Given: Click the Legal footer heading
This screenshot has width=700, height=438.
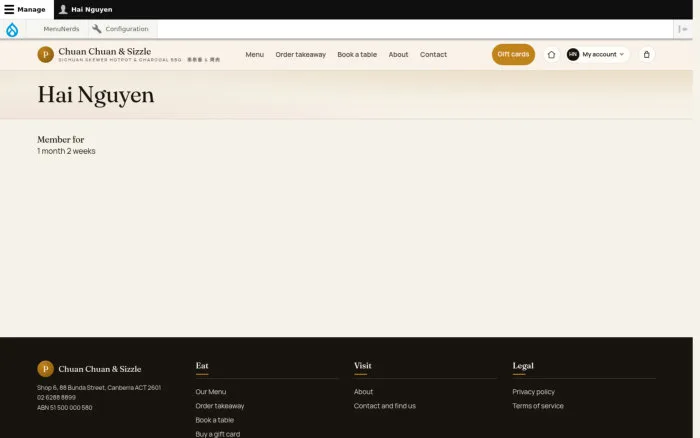Looking at the screenshot, I should [x=523, y=366].
